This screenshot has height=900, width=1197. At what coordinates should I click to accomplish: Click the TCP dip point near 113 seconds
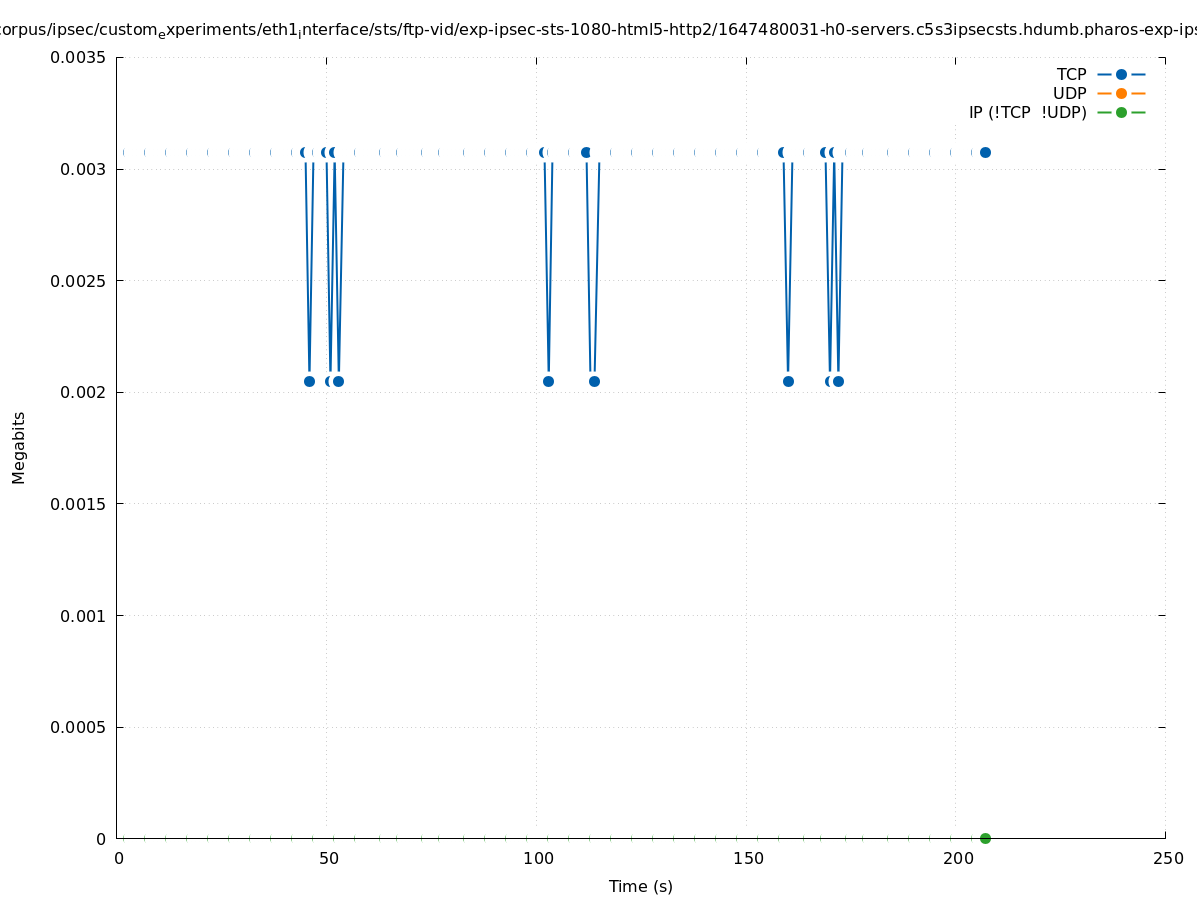594,381
